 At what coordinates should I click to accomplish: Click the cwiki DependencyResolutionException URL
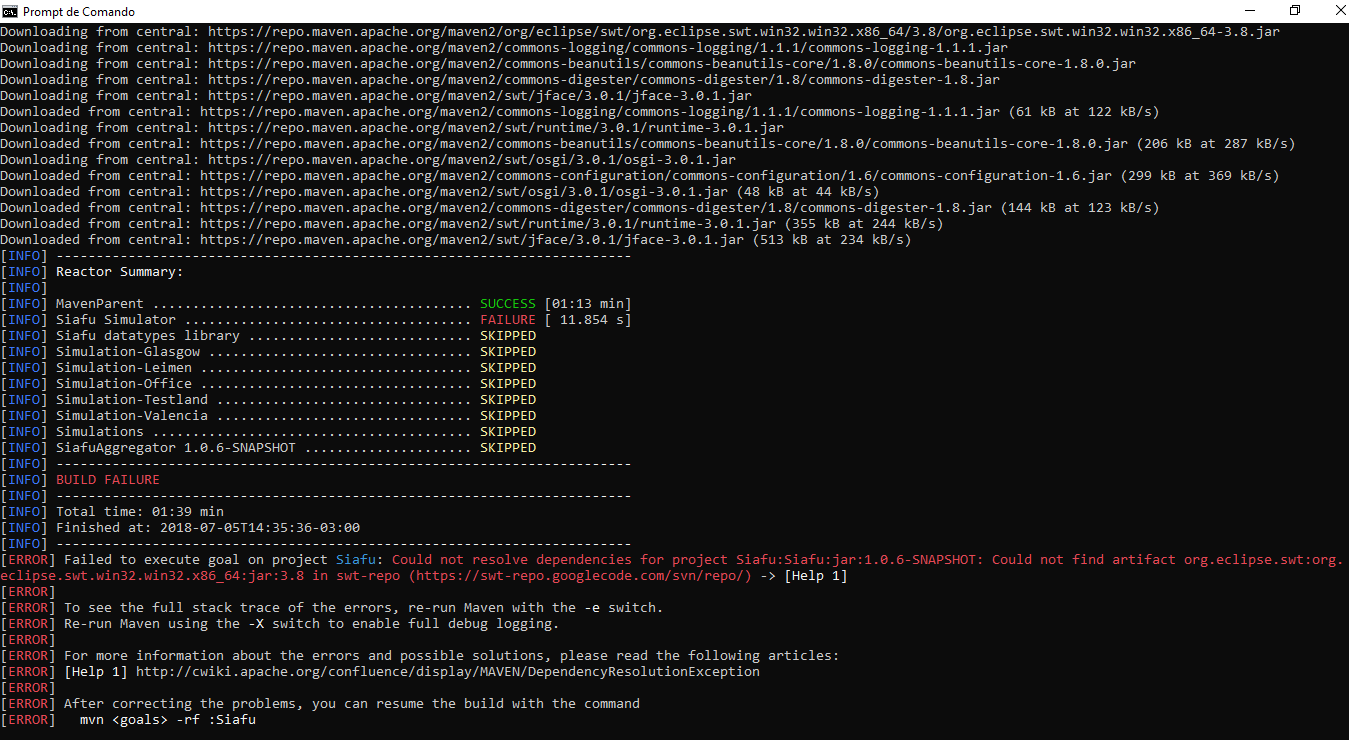point(448,672)
